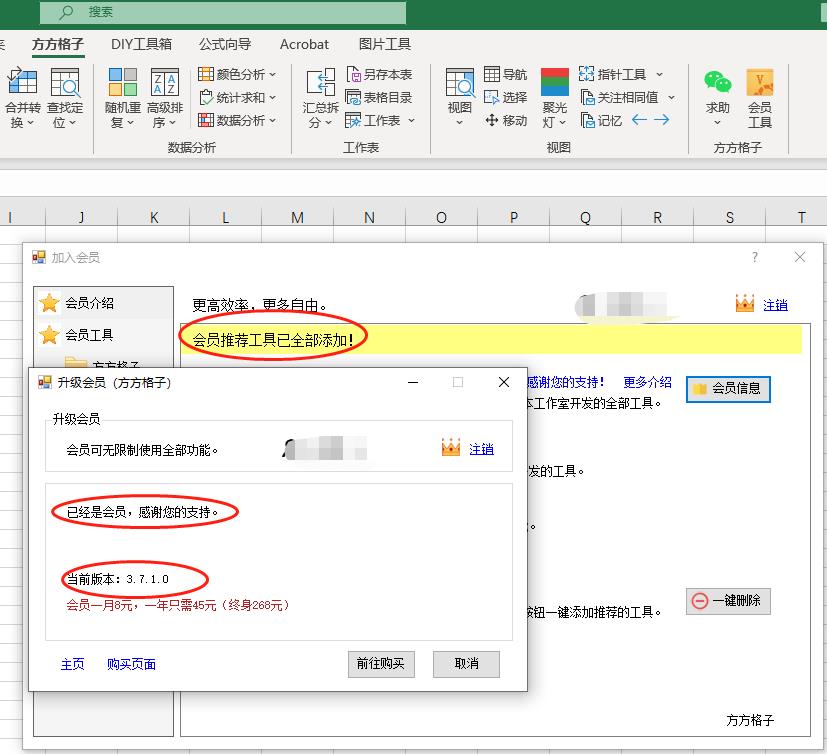Switch to the Acrobat ribbon tab

point(304,44)
